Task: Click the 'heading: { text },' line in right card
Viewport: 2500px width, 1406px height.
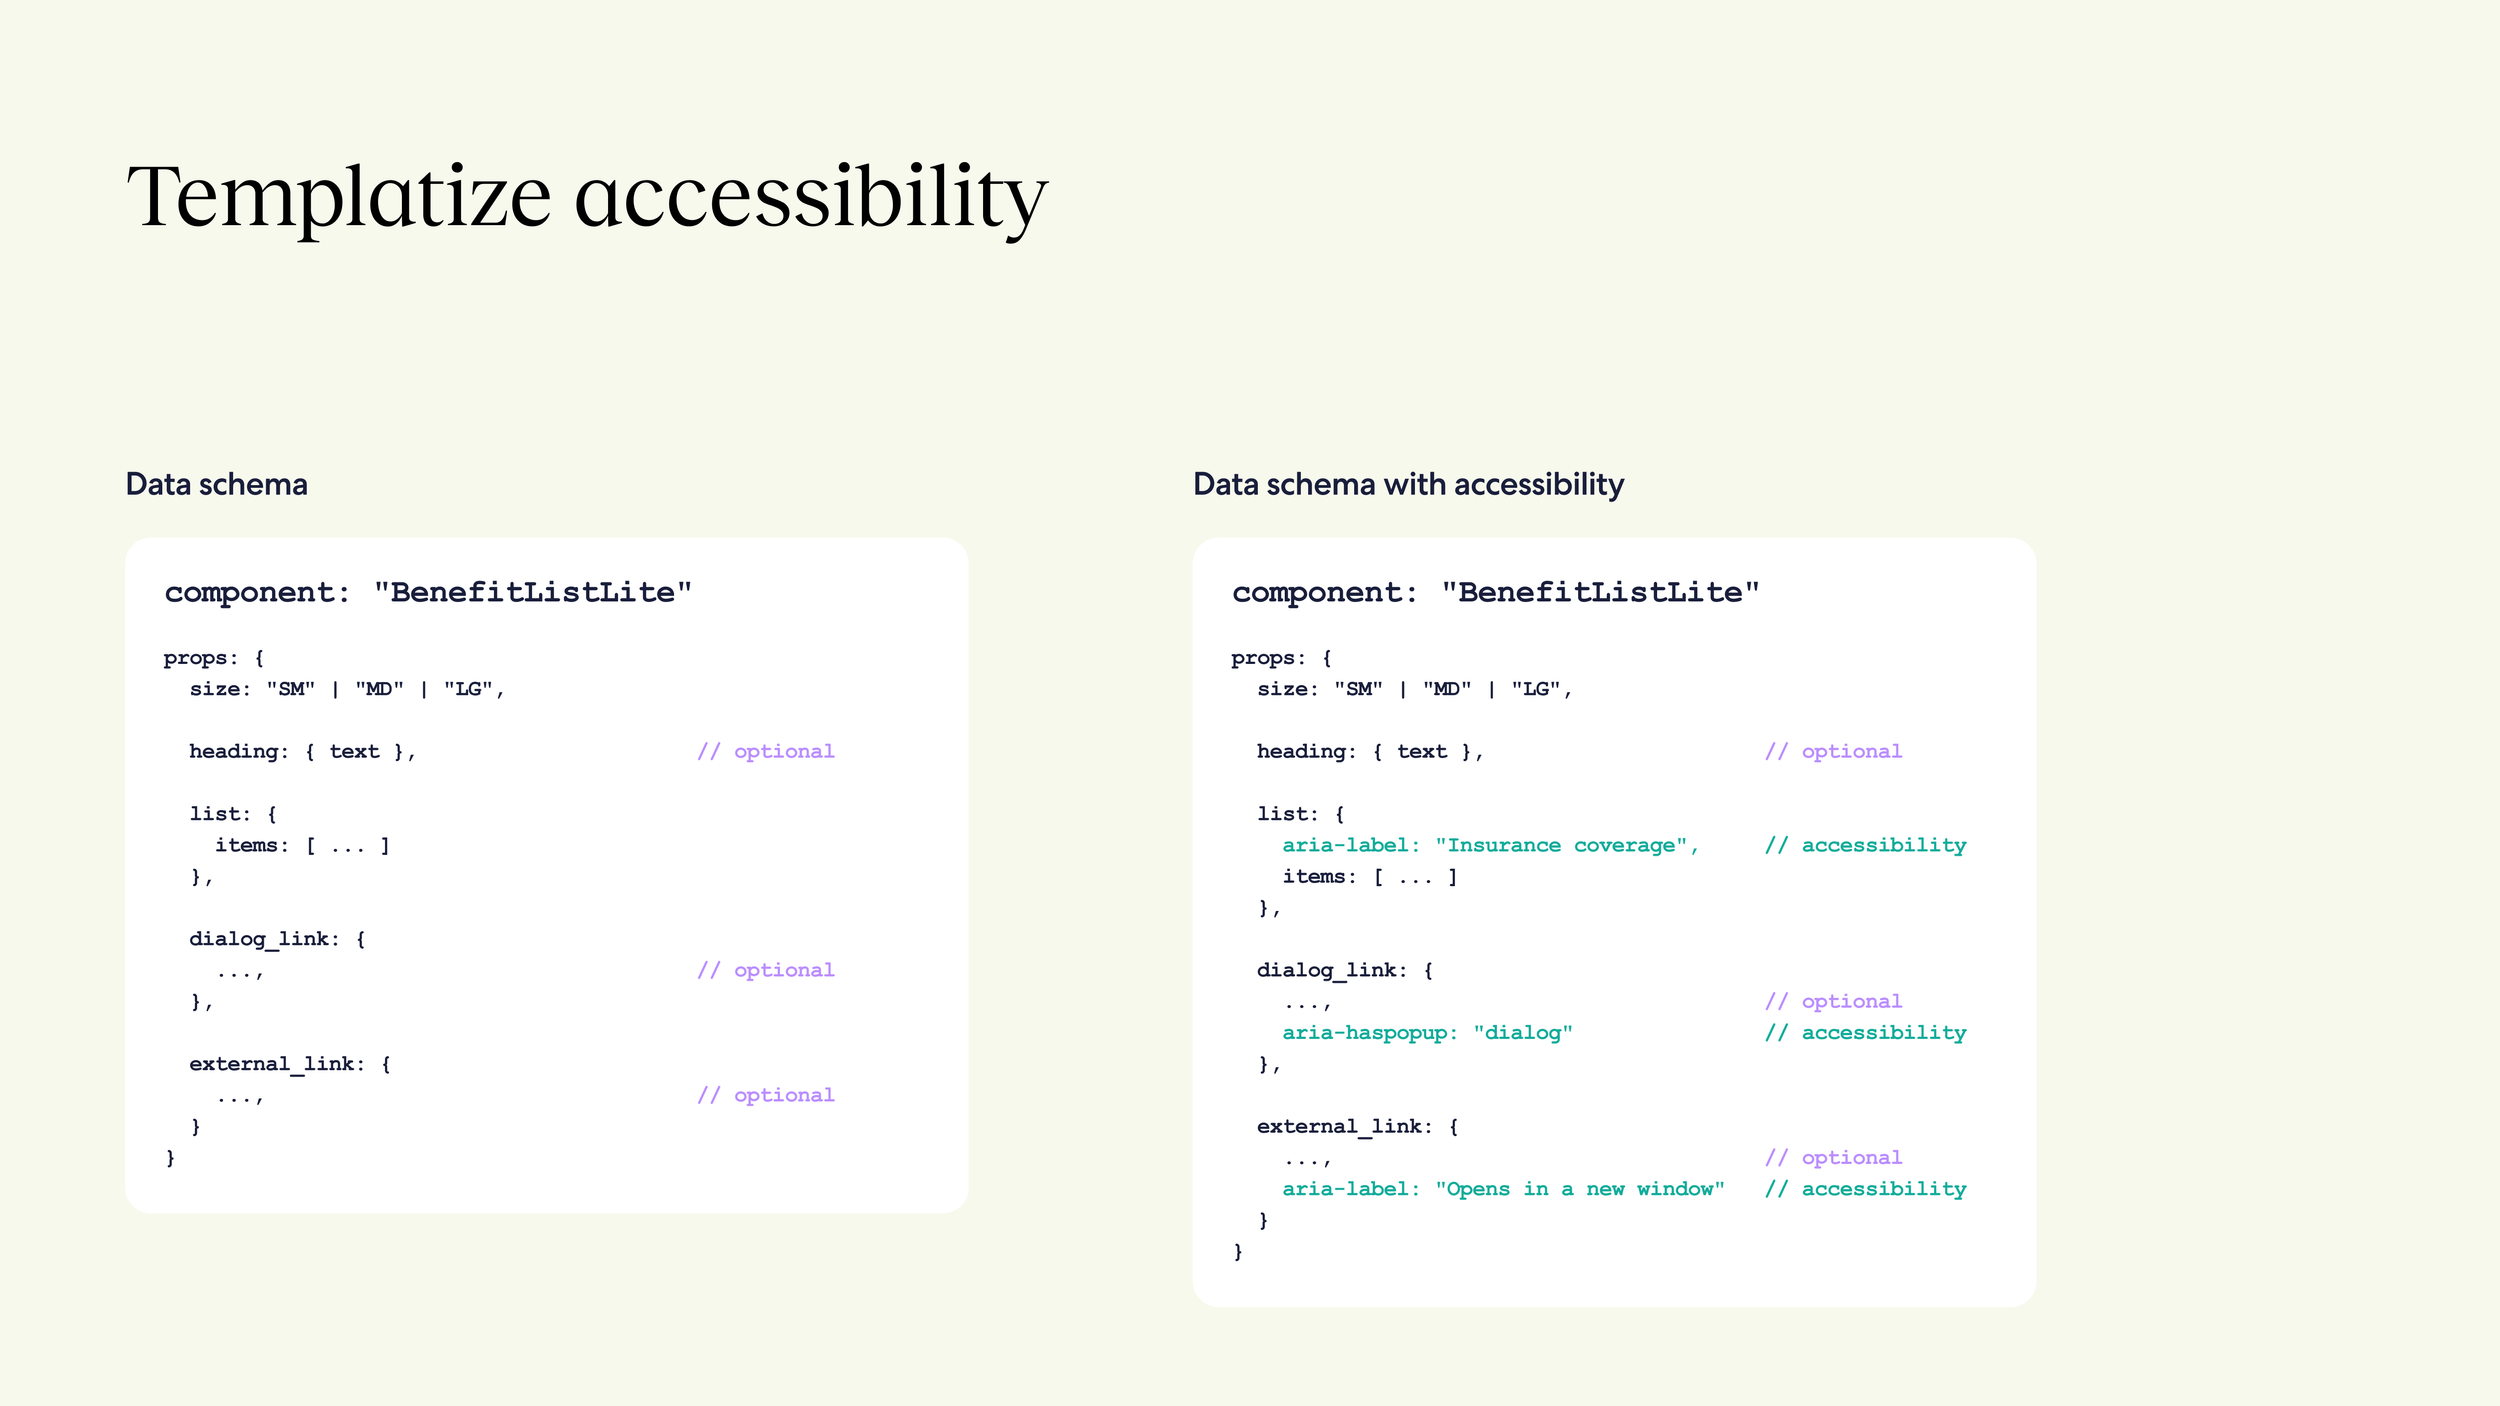Action: pos(1370,751)
